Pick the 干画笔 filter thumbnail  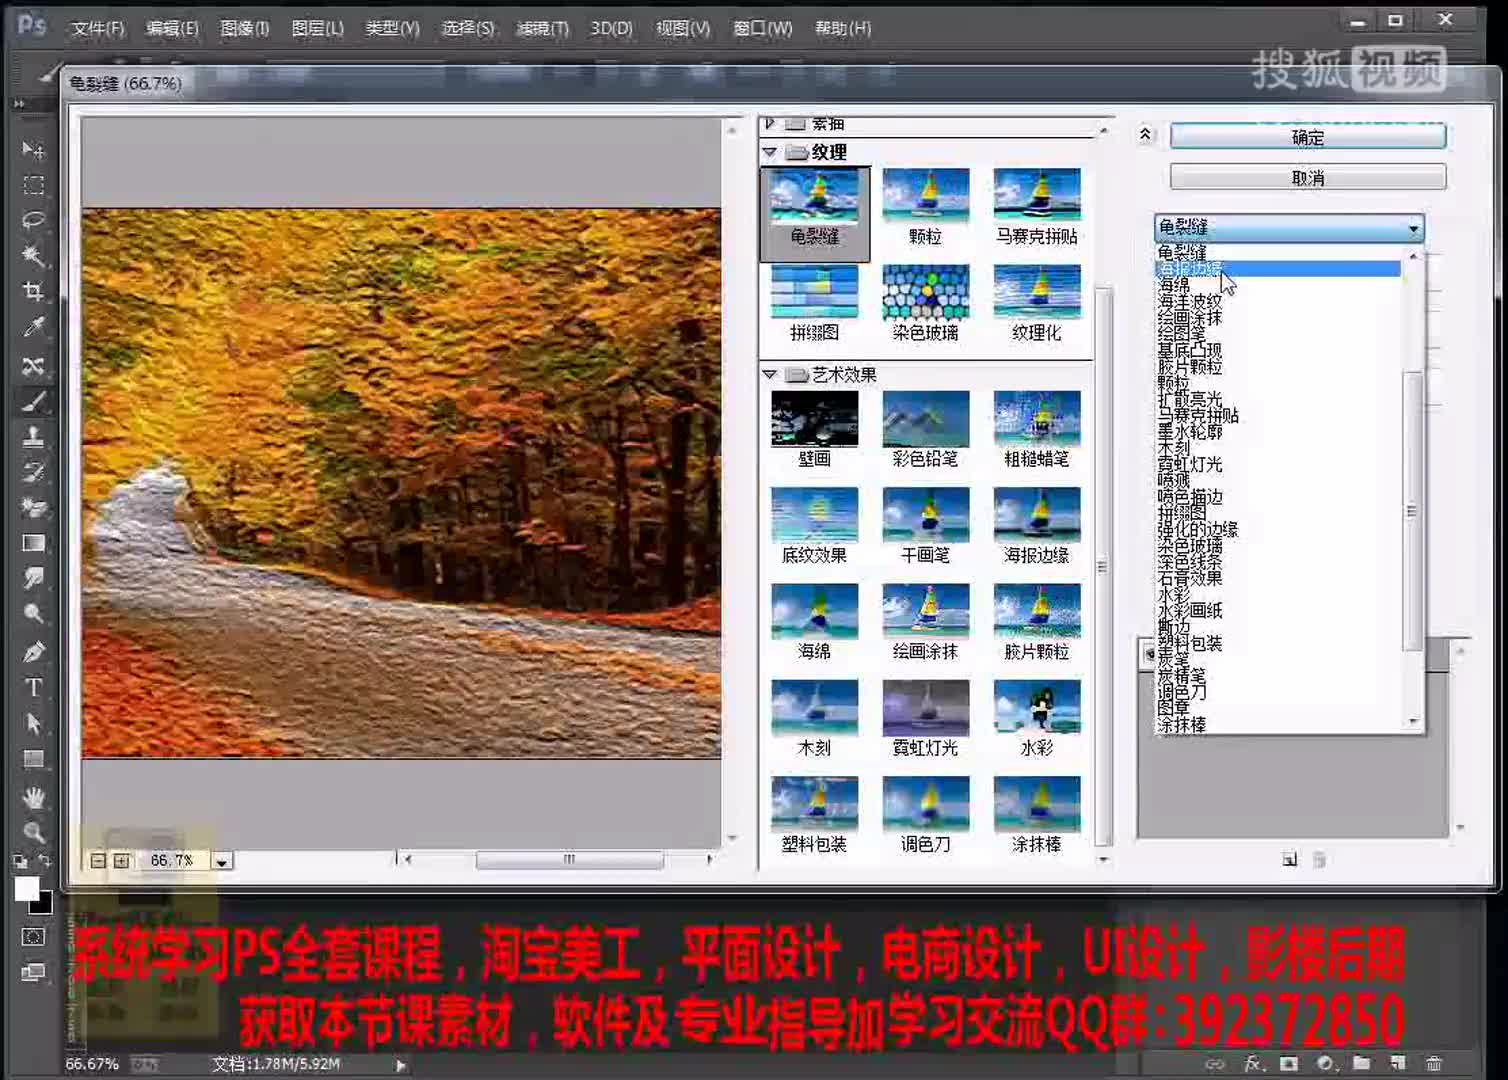click(925, 525)
